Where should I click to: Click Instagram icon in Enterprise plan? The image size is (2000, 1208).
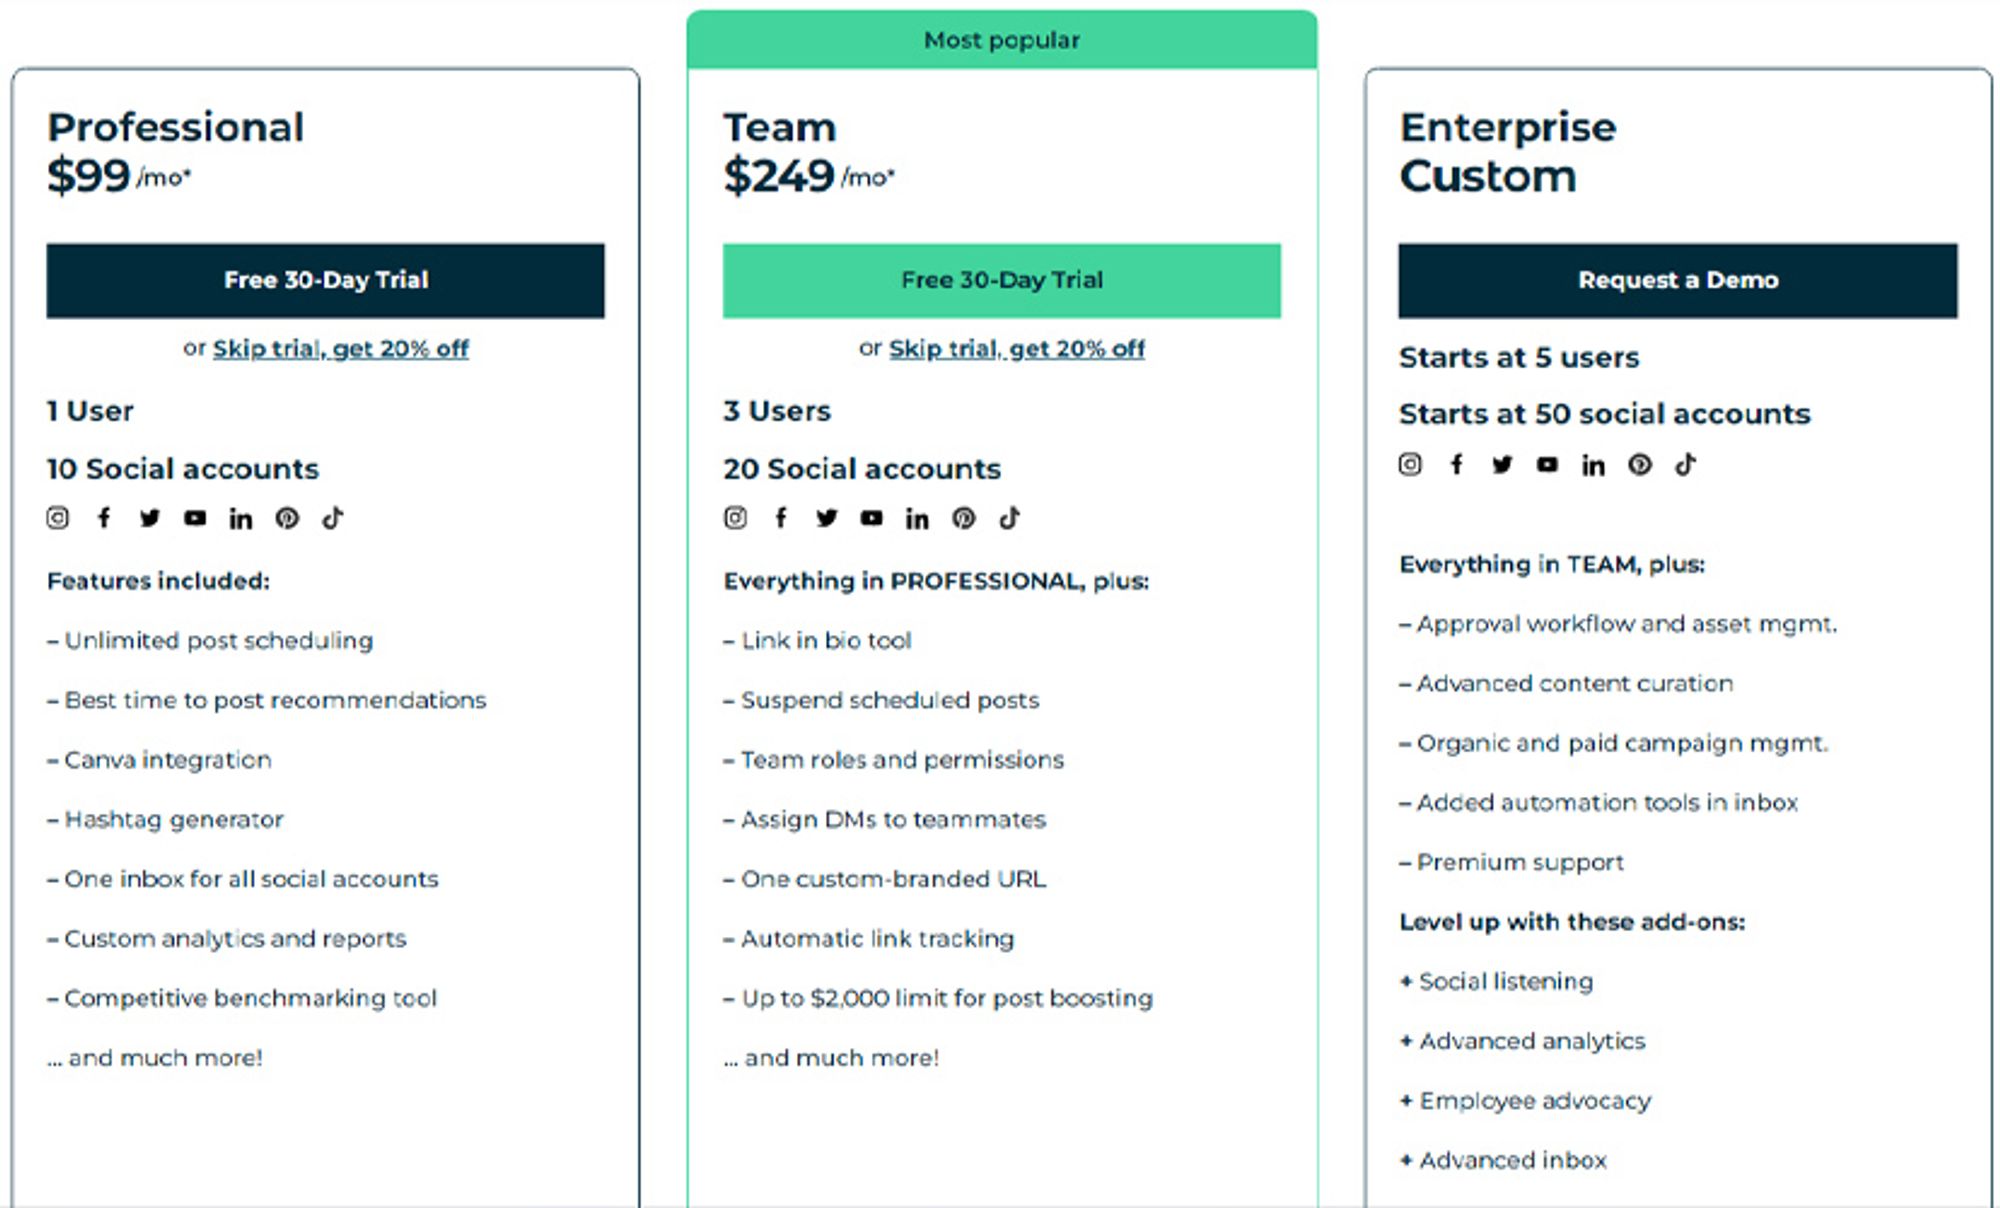(1410, 464)
